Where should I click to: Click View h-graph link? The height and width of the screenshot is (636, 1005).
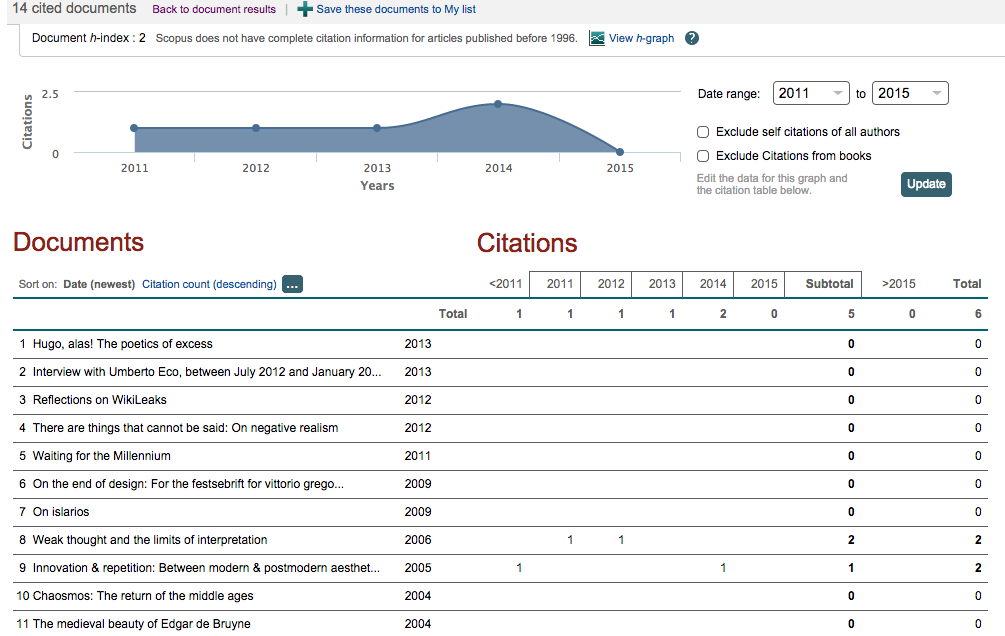pyautogui.click(x=641, y=39)
